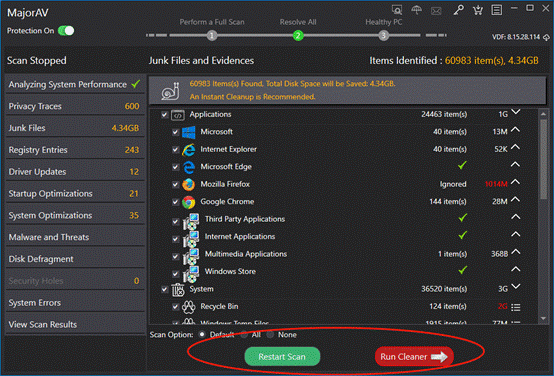Click the key registration icon
The image size is (554, 376).
(x=459, y=10)
